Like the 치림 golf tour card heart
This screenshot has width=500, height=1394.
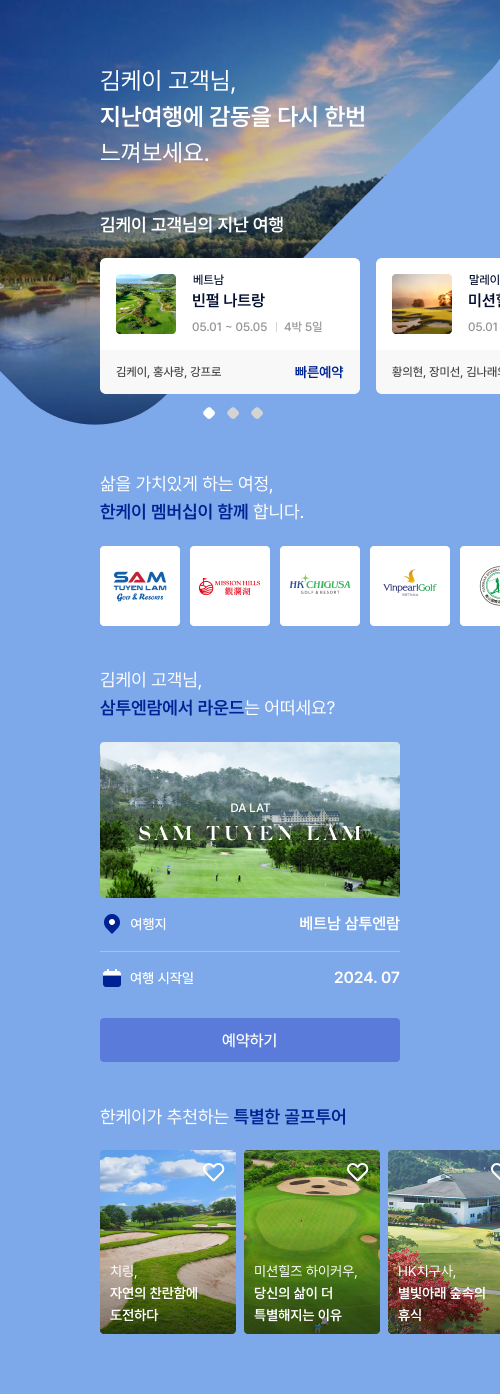(x=214, y=1172)
